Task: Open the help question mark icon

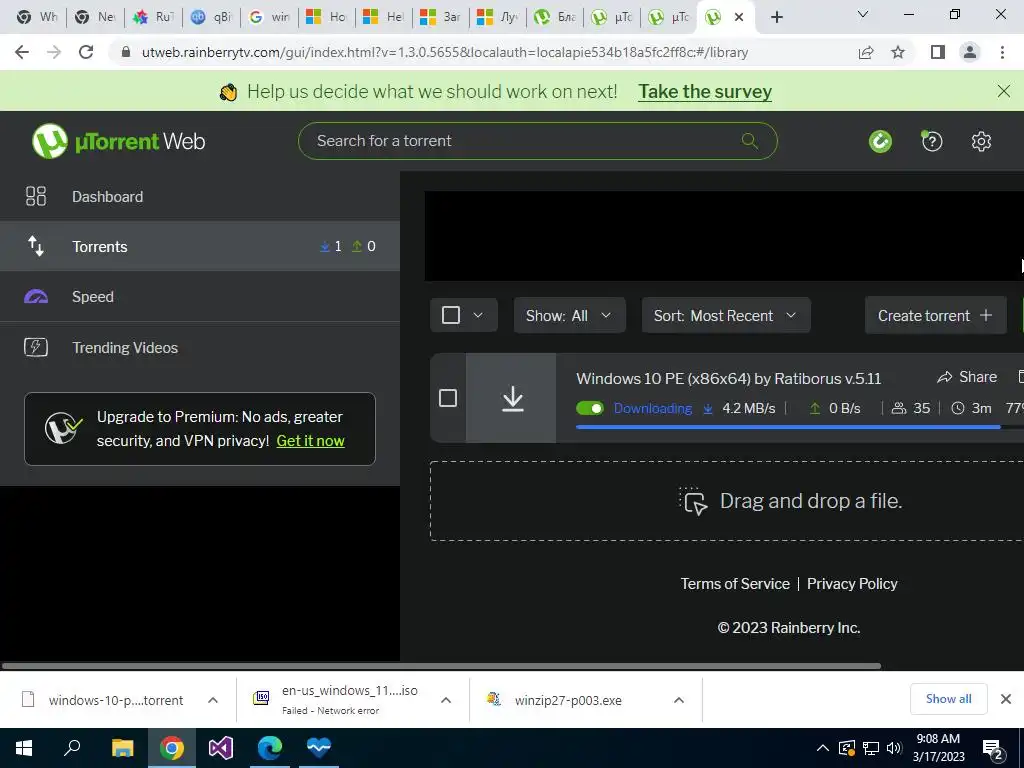Action: (931, 141)
